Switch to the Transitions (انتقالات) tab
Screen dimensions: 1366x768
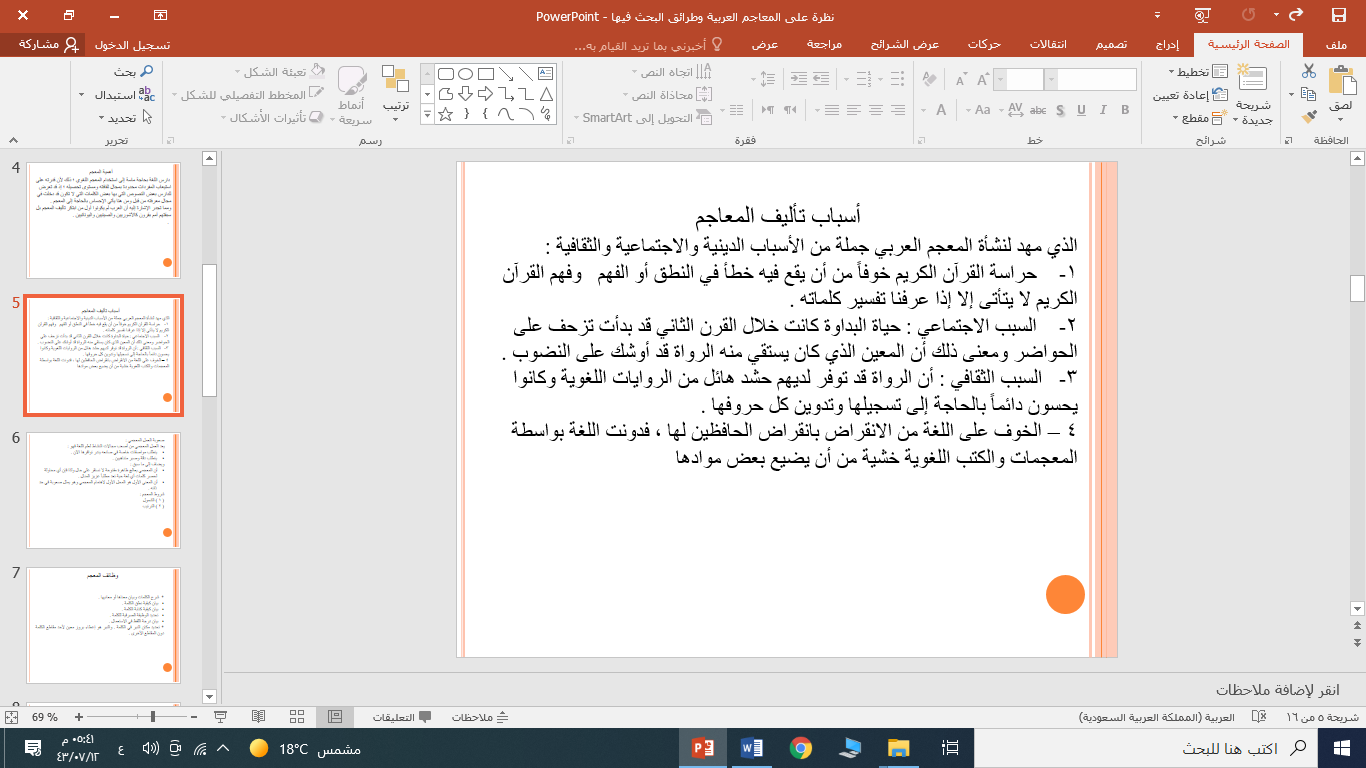(1048, 45)
